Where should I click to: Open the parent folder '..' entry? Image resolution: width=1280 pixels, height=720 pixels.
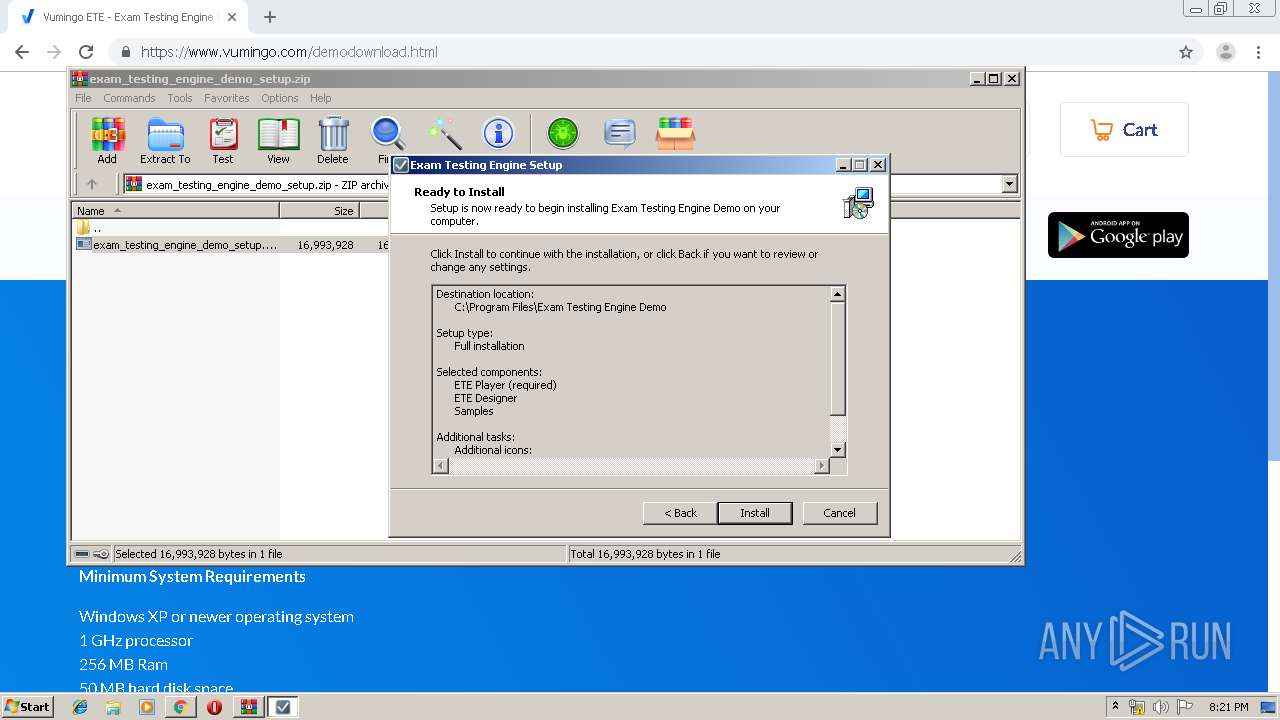(x=89, y=228)
